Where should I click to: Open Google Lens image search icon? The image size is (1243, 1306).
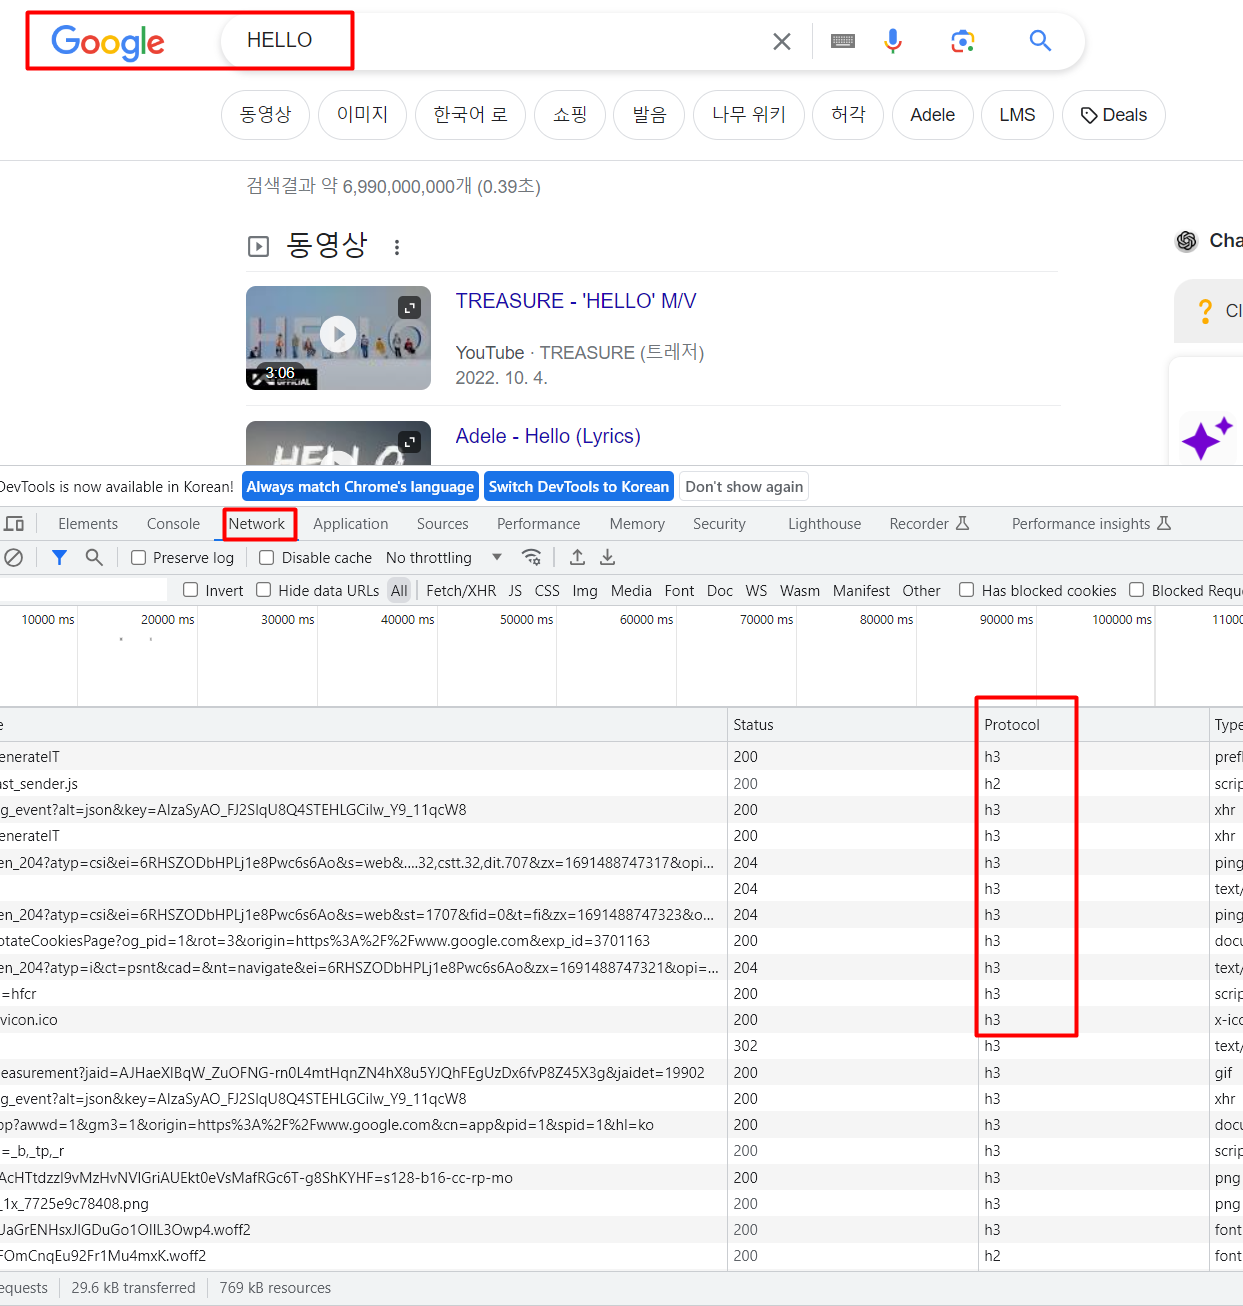pyautogui.click(x=963, y=41)
